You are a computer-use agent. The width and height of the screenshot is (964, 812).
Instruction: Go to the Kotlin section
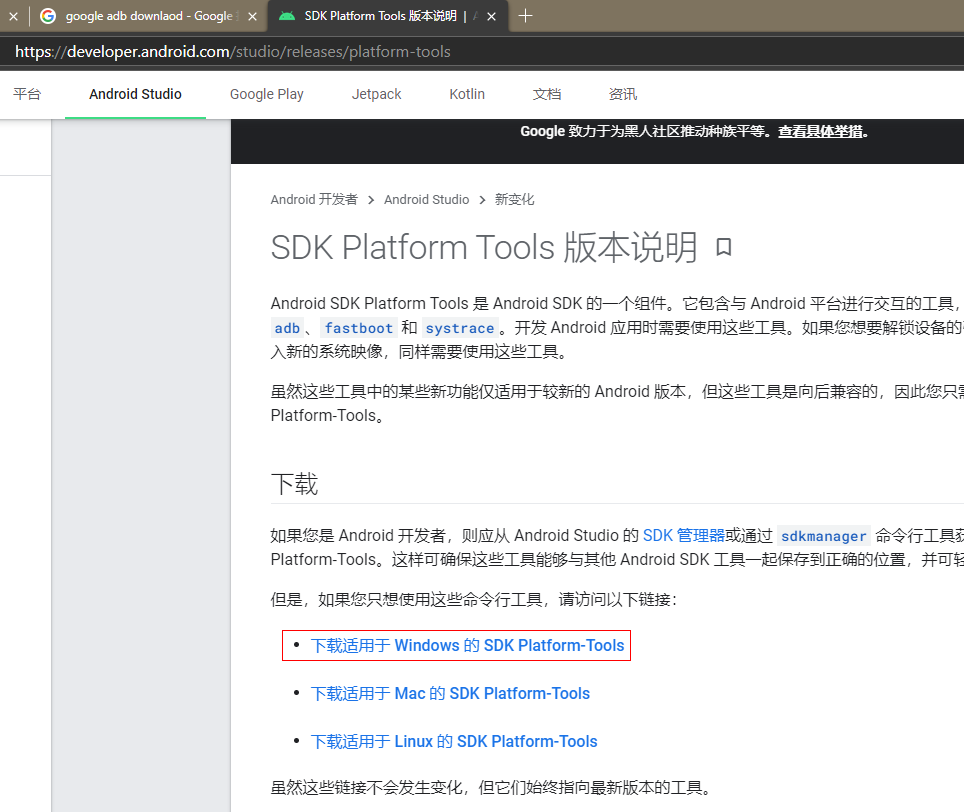pos(467,94)
